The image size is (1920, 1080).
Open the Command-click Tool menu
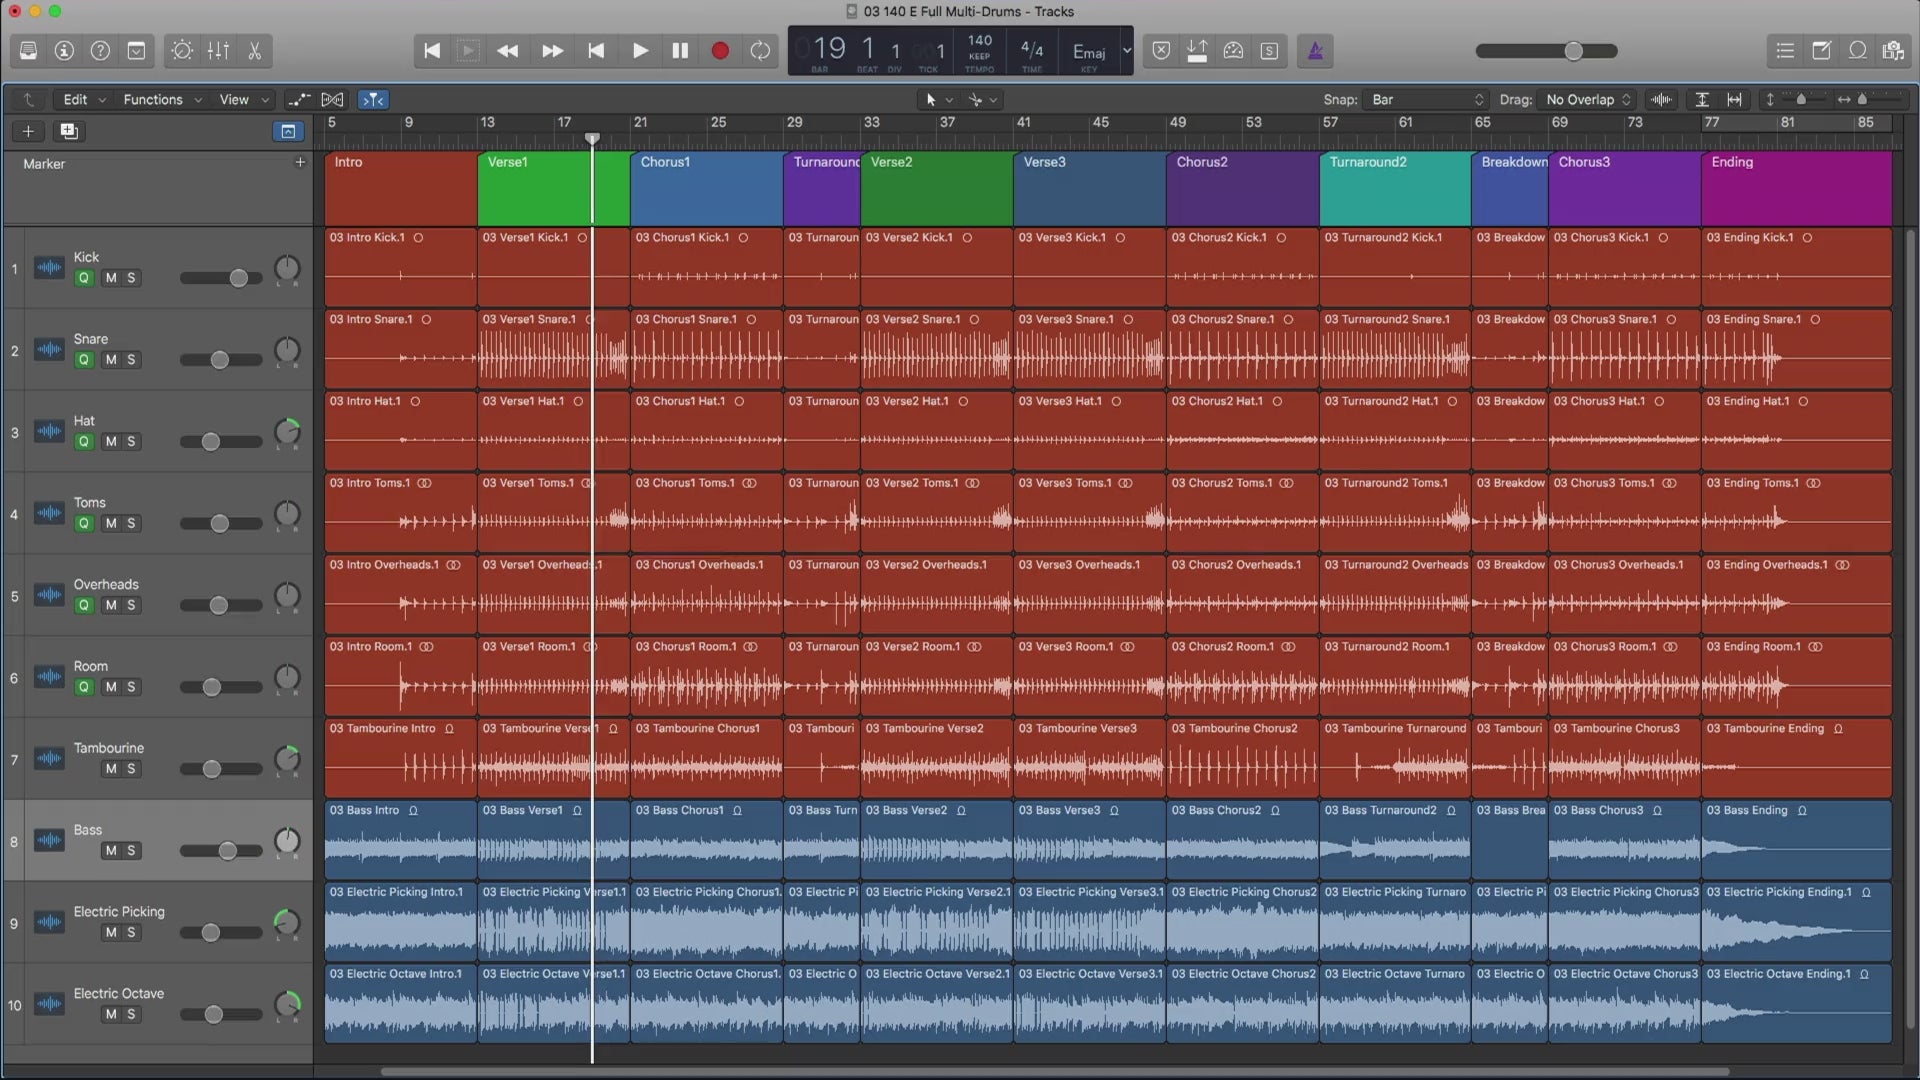point(982,99)
